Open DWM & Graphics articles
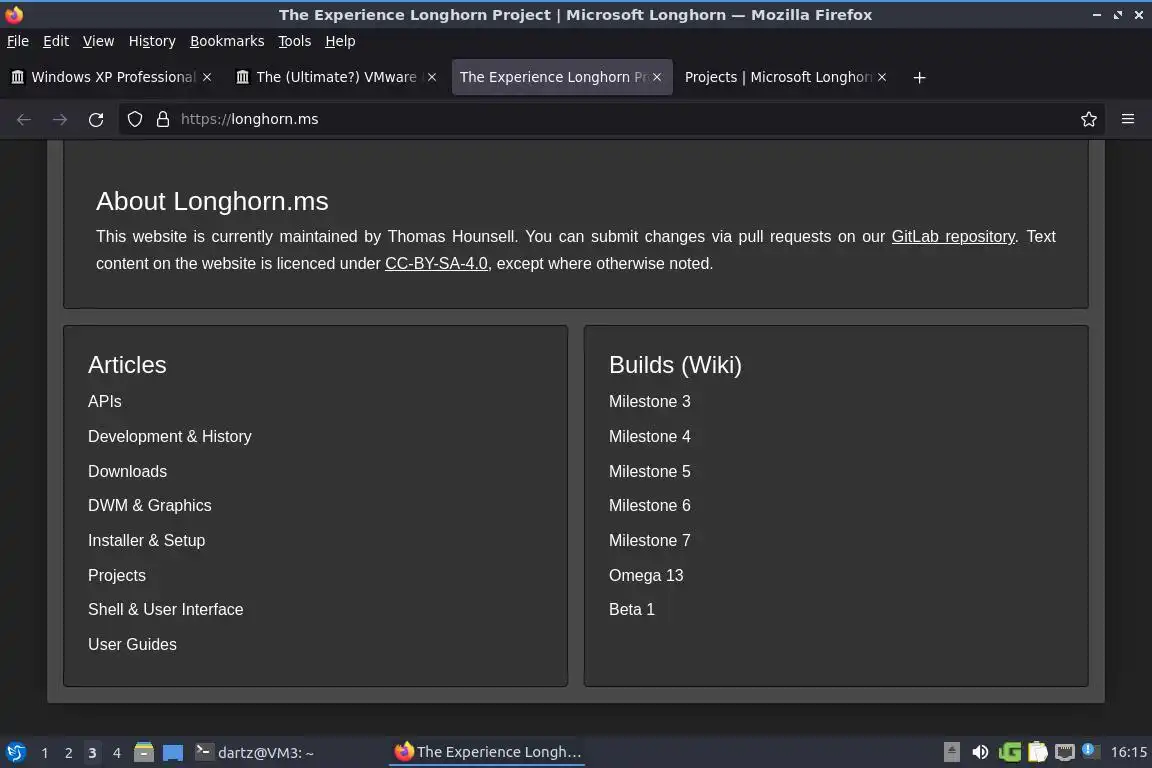Viewport: 1152px width, 768px height. point(150,506)
